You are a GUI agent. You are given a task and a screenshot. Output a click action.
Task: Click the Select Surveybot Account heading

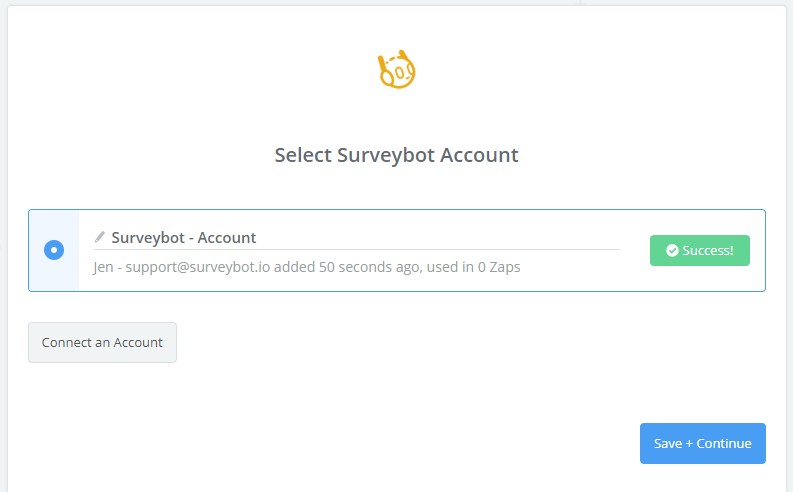[x=396, y=155]
